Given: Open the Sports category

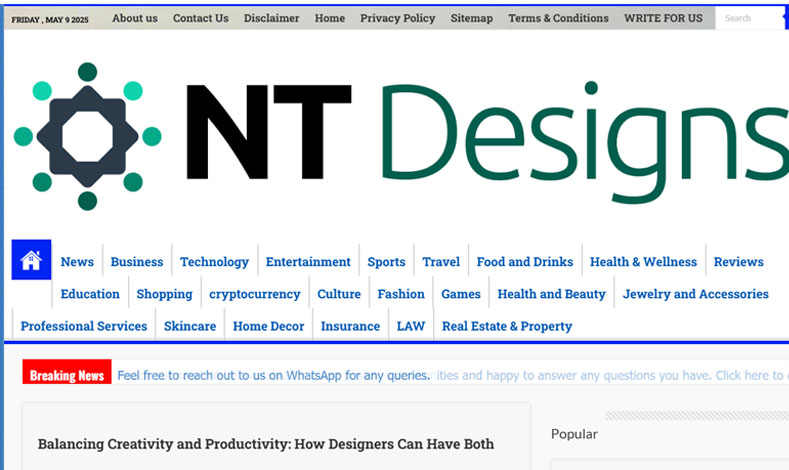Looking at the screenshot, I should point(386,262).
